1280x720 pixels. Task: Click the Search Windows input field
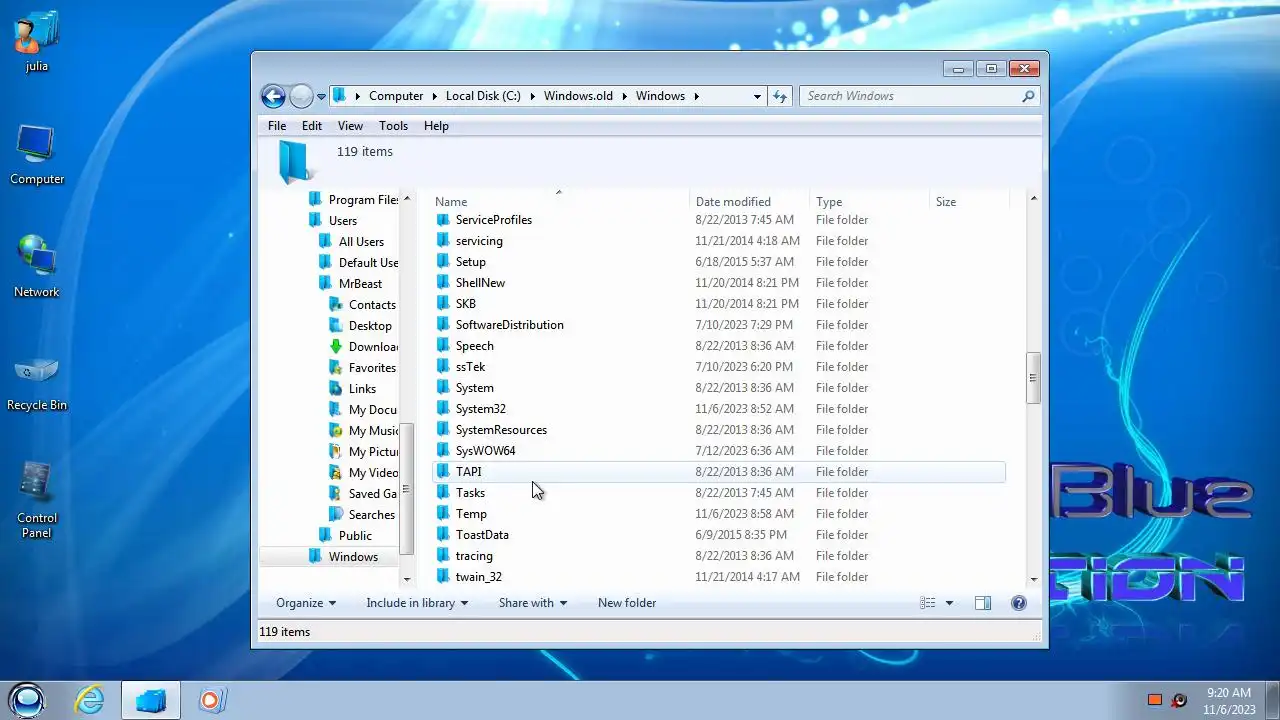pos(908,96)
